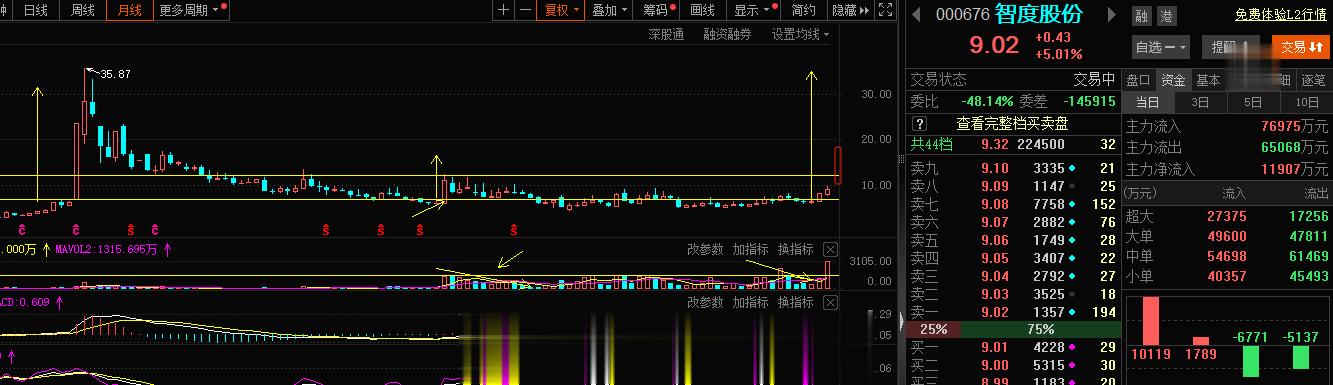
Task: Collapse the right side panel arrow
Action: [x=903, y=321]
